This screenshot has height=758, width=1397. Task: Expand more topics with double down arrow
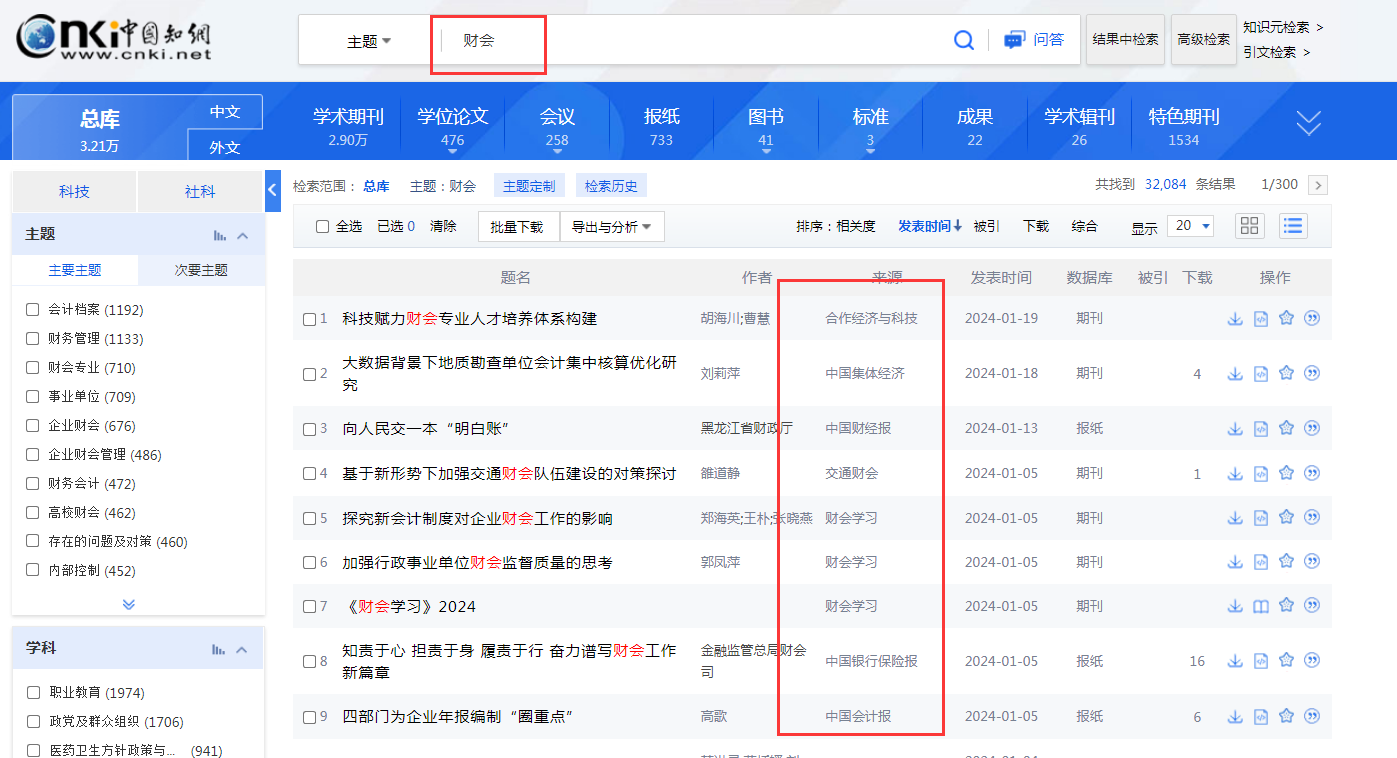tap(128, 604)
